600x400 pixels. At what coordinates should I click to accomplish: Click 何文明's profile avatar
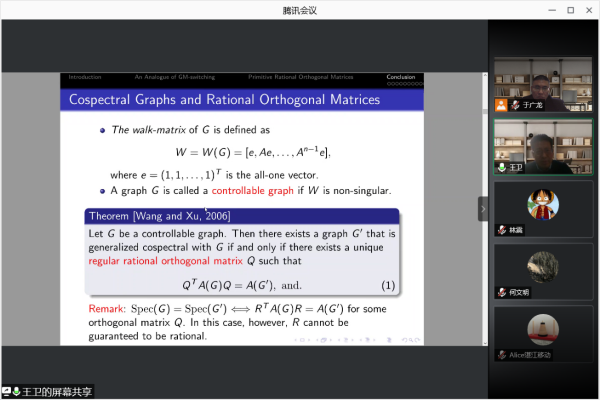543,266
